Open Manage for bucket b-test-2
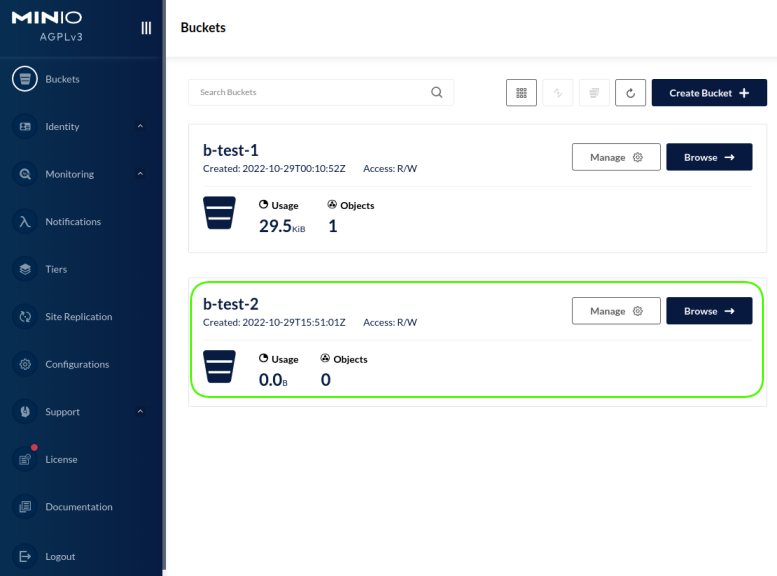The width and height of the screenshot is (777, 576). 615,311
